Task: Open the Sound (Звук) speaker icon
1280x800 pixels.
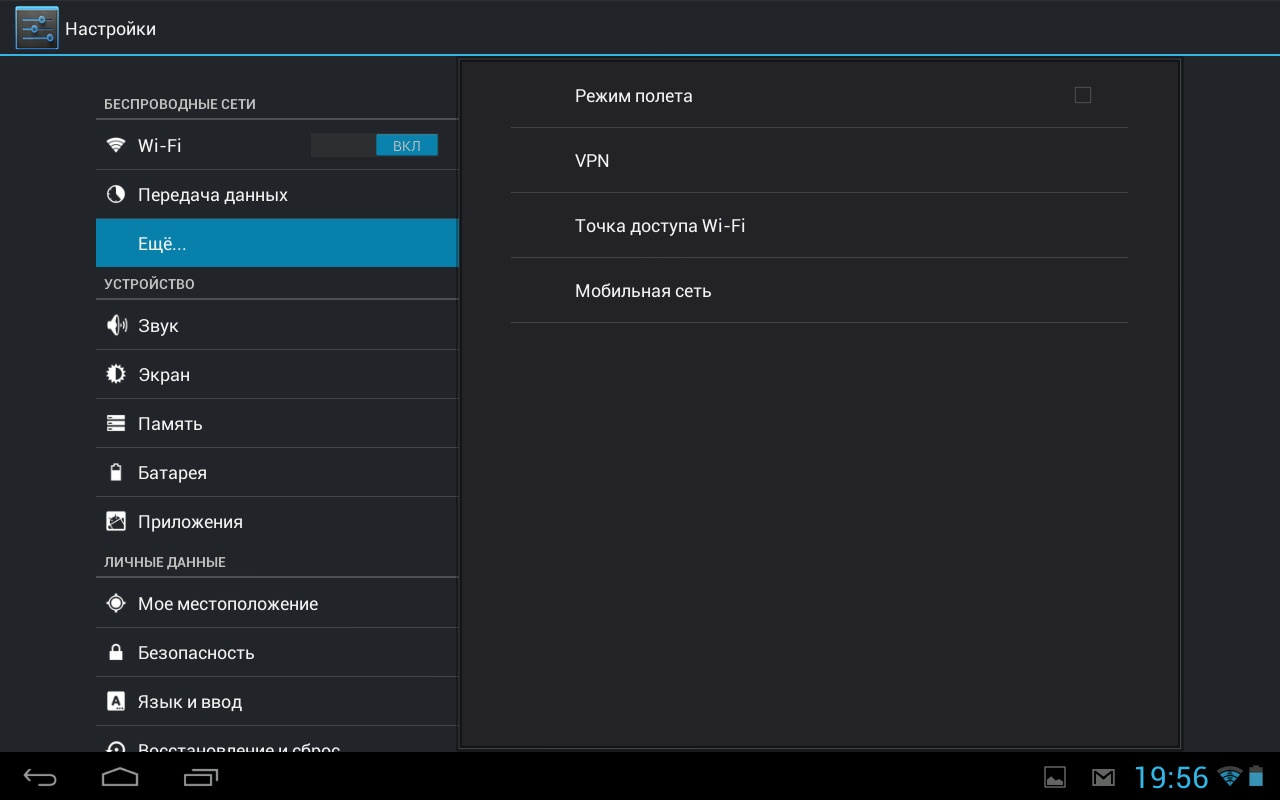Action: click(117, 326)
